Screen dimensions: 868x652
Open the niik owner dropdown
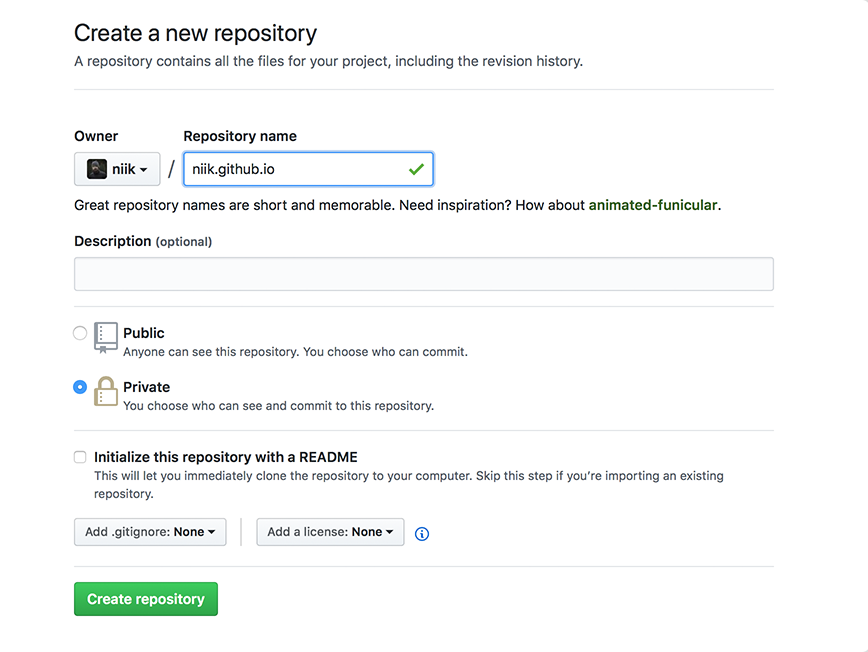(x=117, y=168)
